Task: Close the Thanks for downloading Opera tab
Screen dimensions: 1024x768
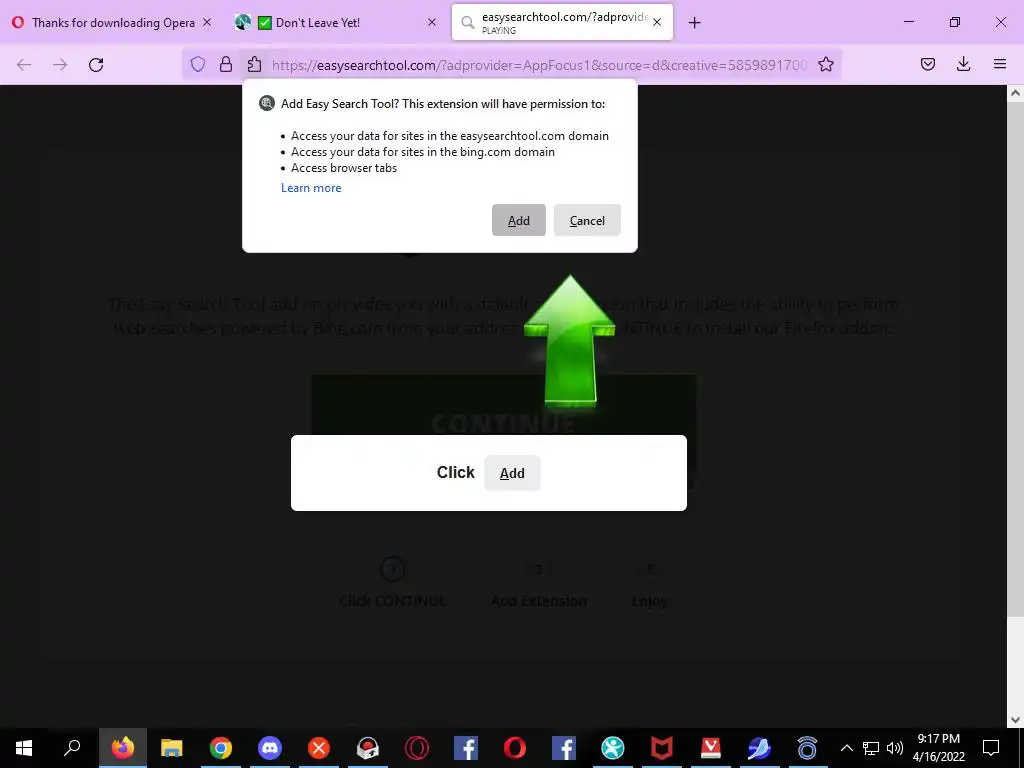Action: pos(207,22)
